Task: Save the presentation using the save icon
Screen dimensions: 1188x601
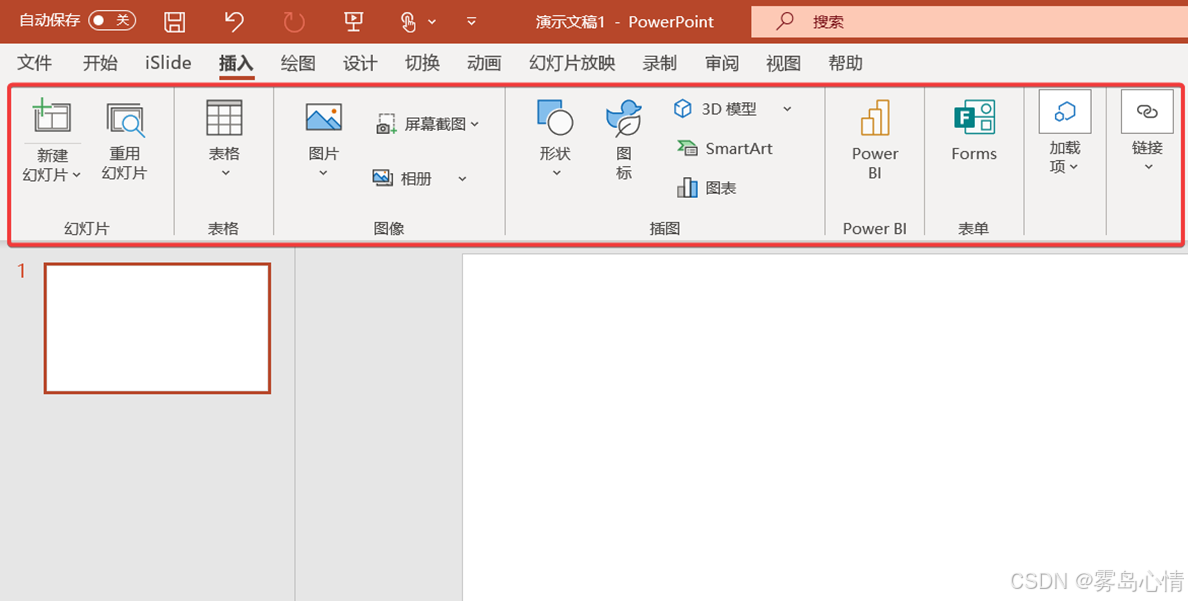Action: pyautogui.click(x=174, y=20)
